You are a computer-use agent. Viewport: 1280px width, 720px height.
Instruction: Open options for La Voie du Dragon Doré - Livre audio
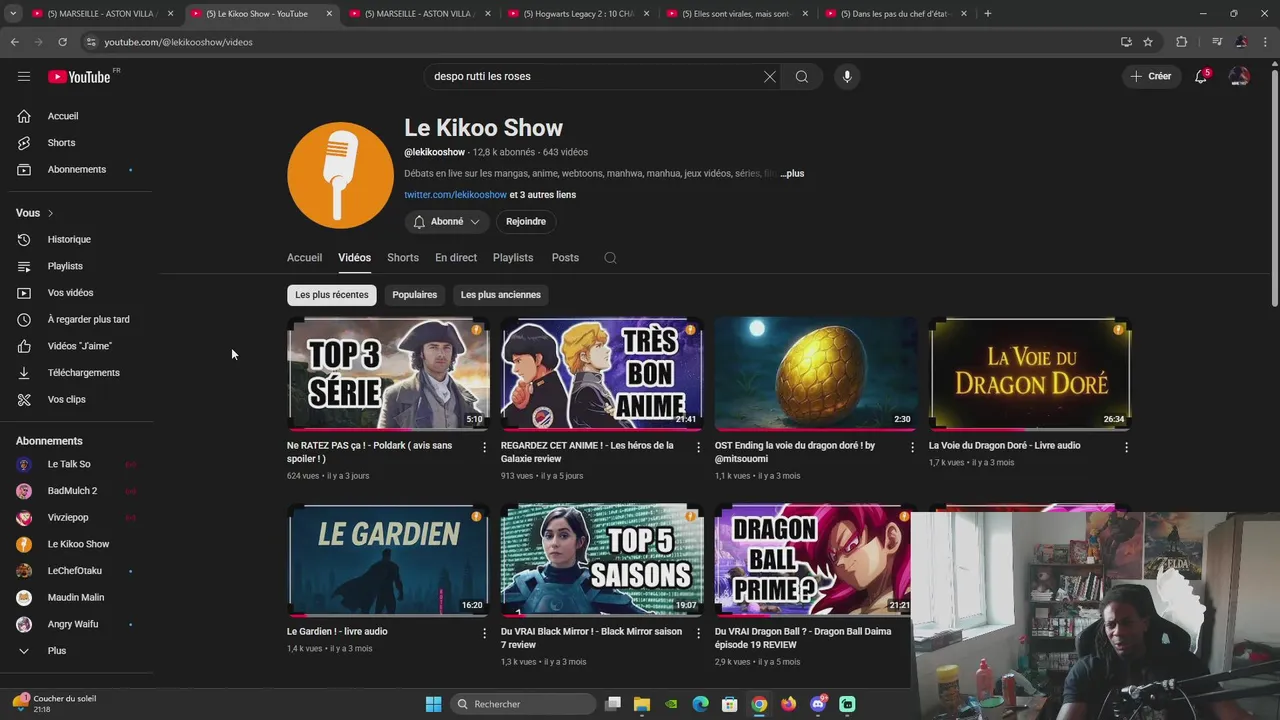1126,448
